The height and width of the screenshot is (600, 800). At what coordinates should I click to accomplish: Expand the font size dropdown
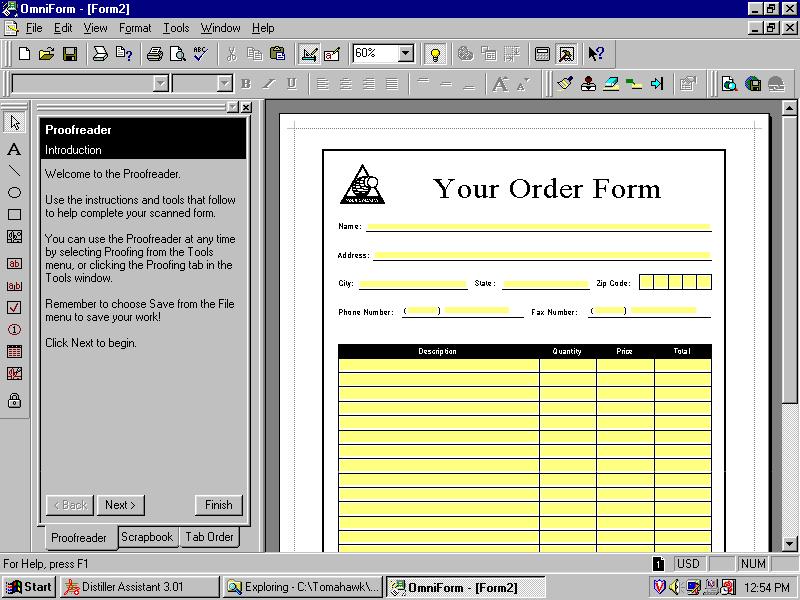pyautogui.click(x=224, y=84)
